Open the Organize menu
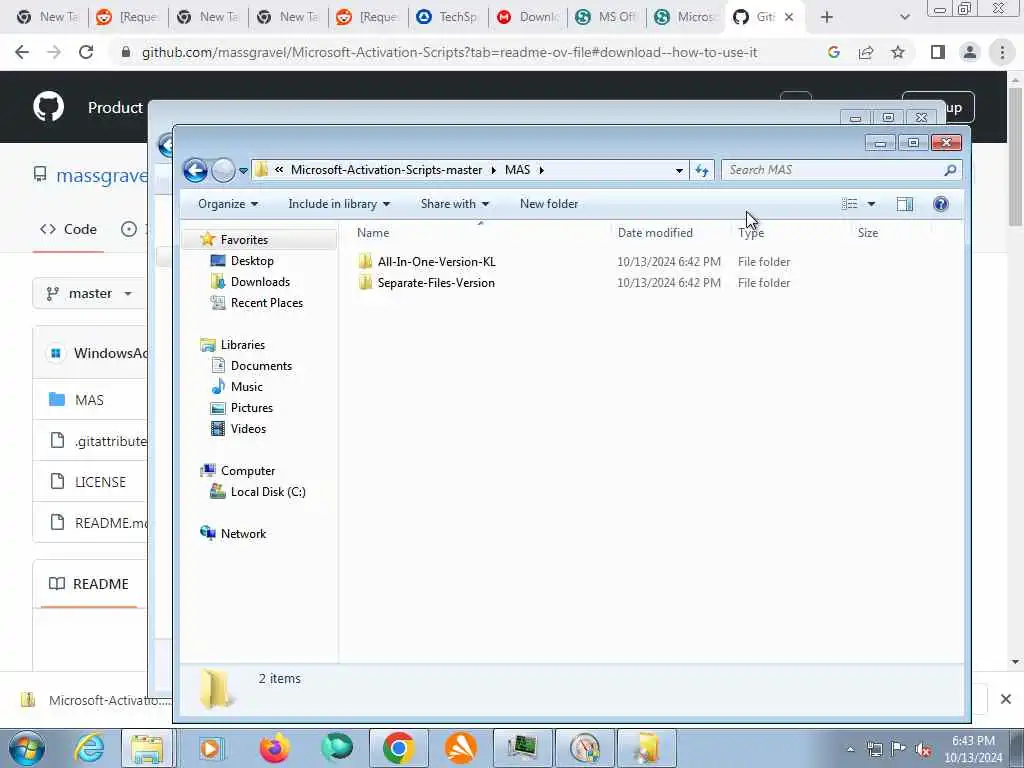This screenshot has height=768, width=1024. tap(228, 204)
